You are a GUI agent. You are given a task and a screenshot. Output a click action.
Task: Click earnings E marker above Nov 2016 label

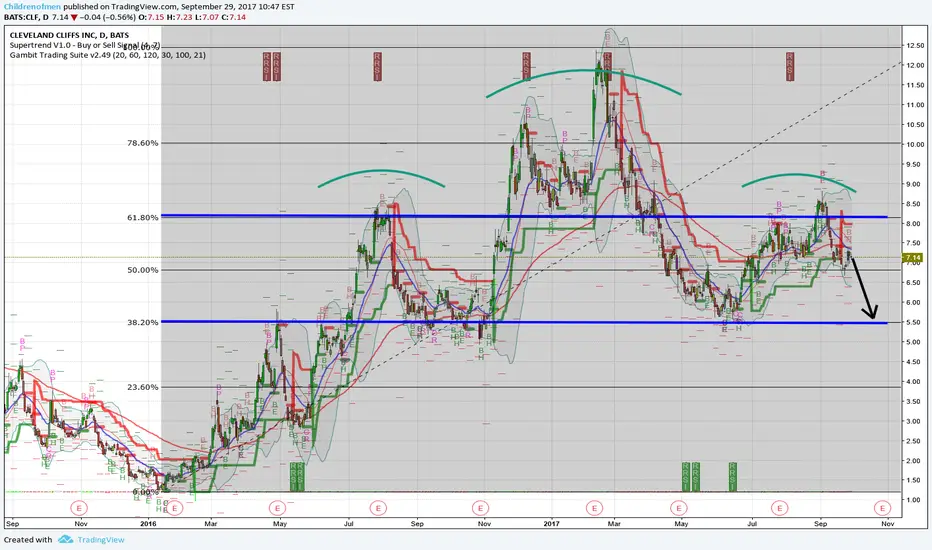click(480, 508)
